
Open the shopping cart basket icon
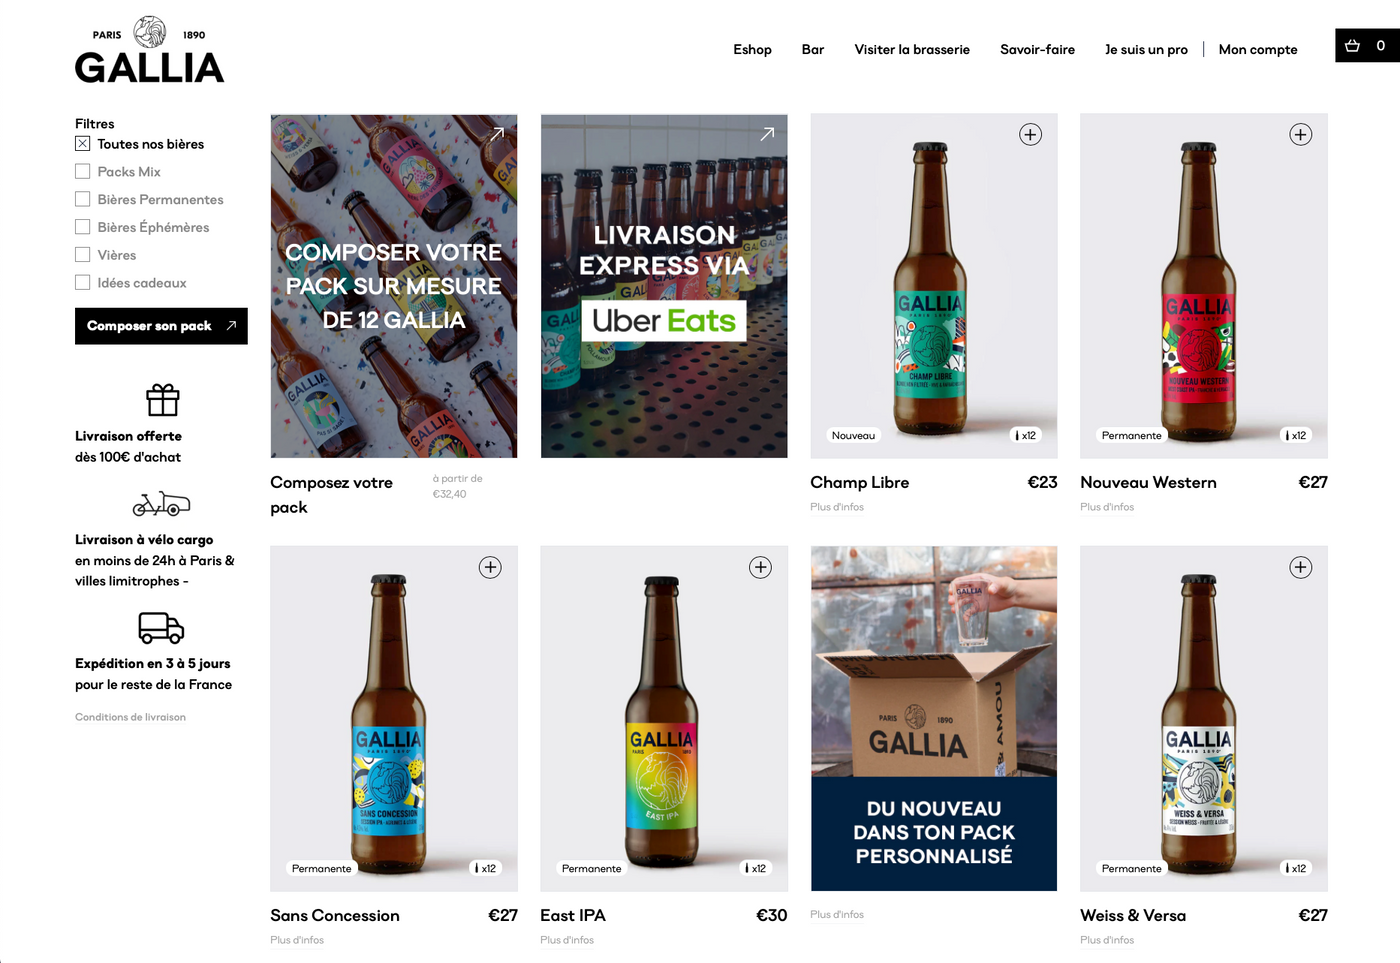(1352, 45)
